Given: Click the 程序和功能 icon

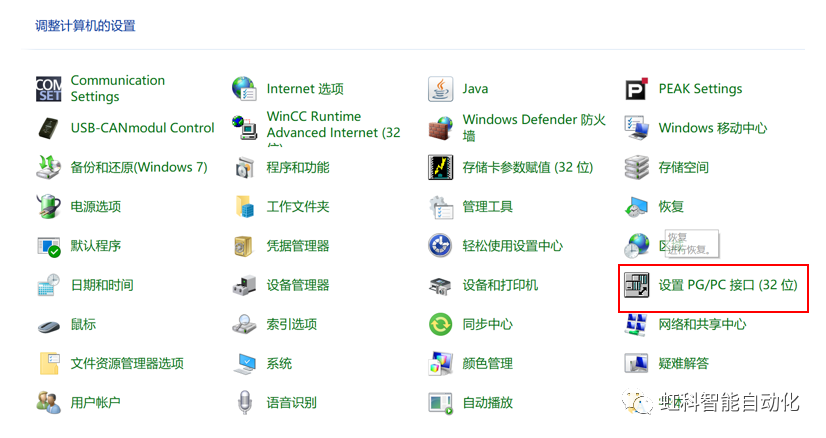Looking at the screenshot, I should click(244, 167).
